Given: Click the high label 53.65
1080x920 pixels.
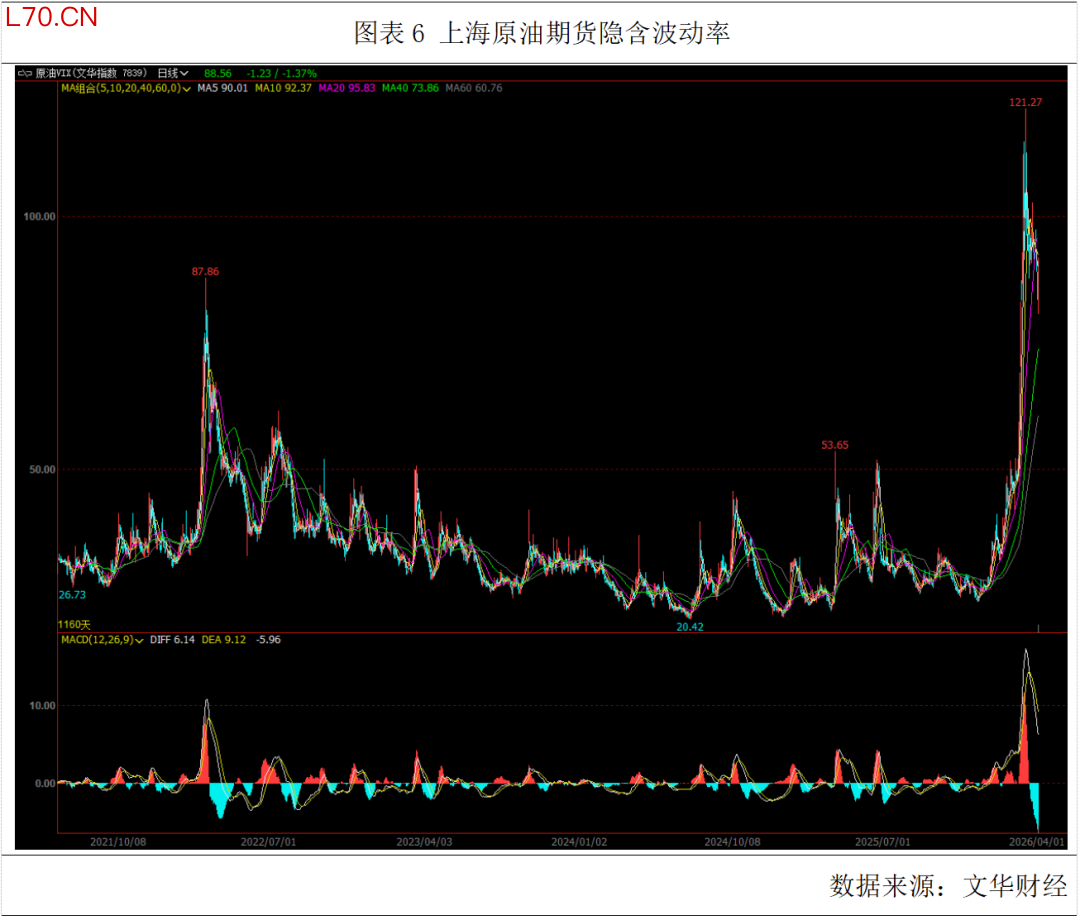Looking at the screenshot, I should click(x=835, y=446).
